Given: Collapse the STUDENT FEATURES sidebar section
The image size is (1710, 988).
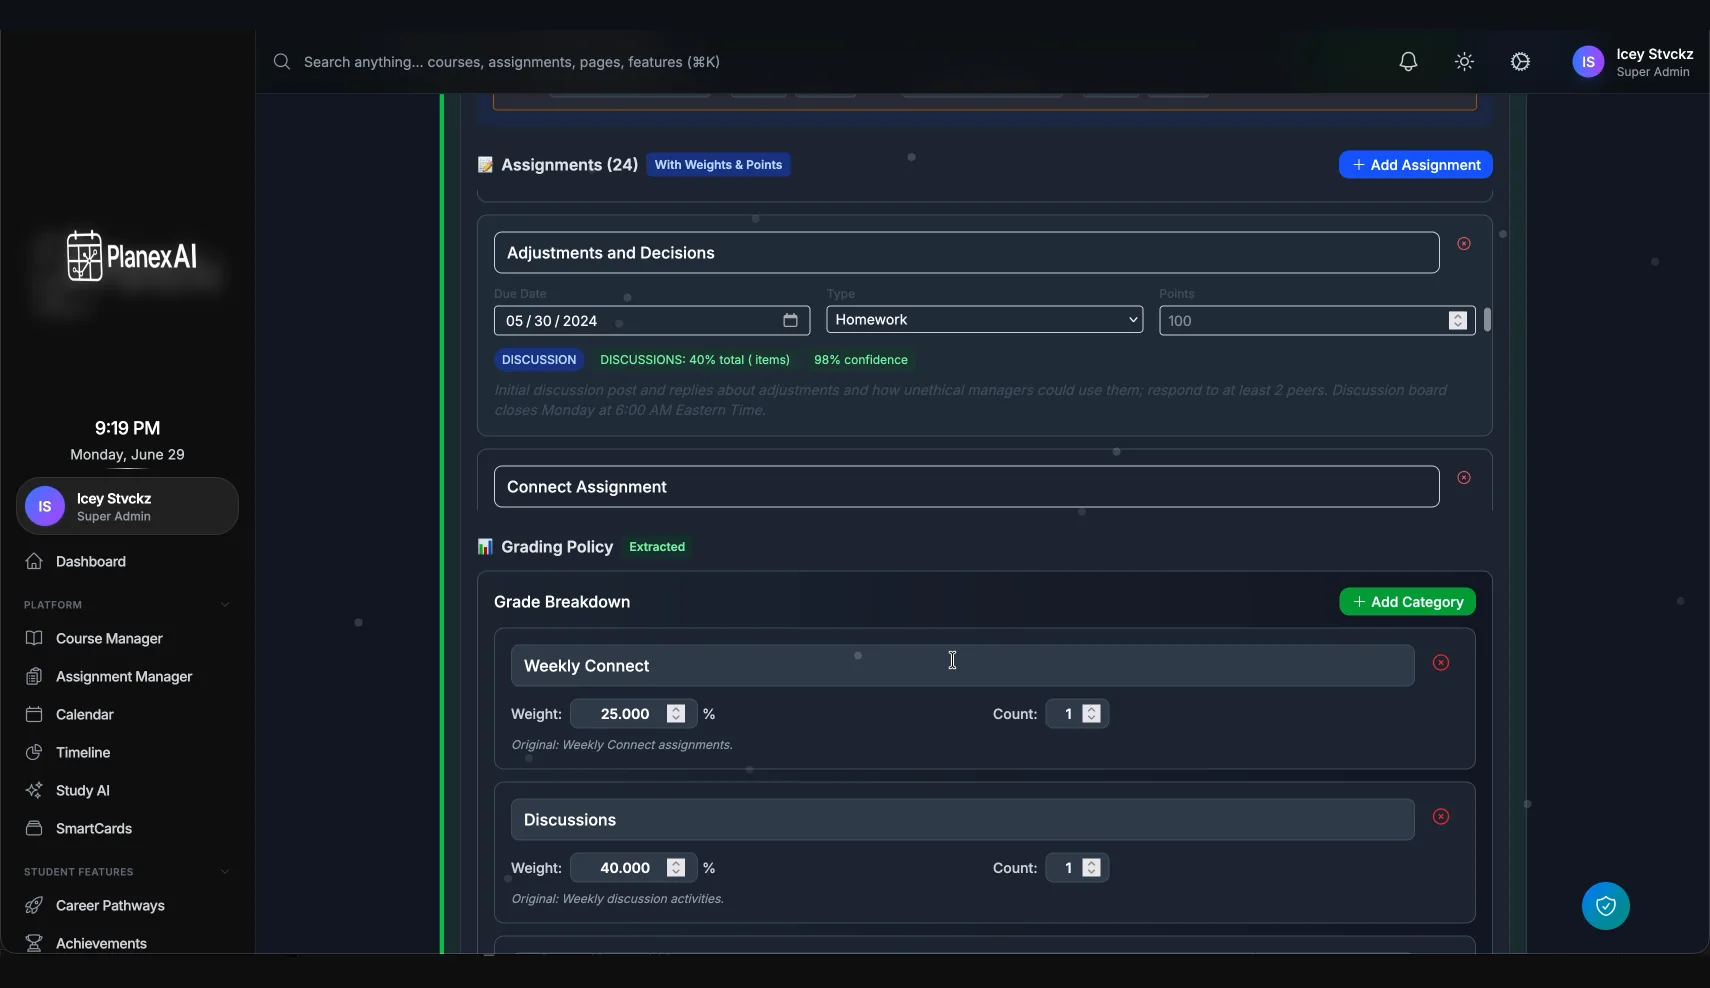Looking at the screenshot, I should coord(225,872).
